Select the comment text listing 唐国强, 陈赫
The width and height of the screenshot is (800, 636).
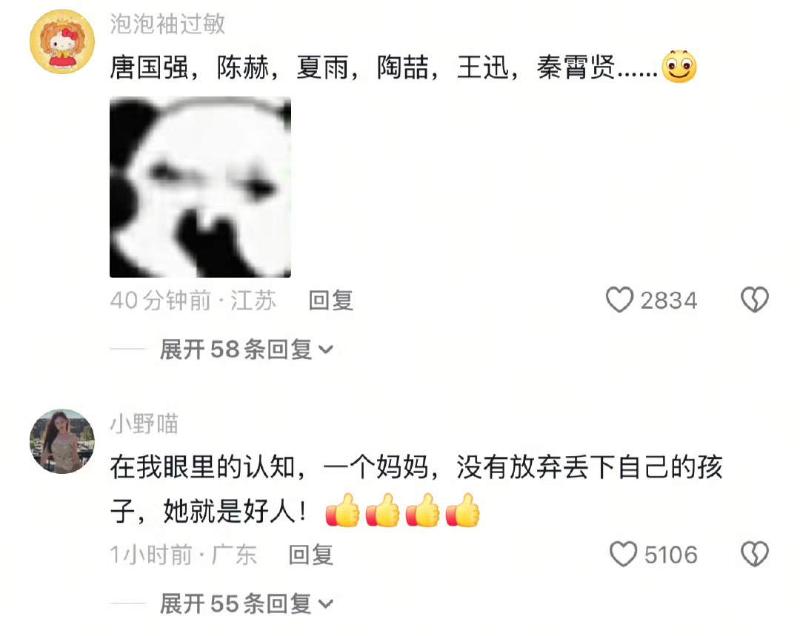point(384,67)
